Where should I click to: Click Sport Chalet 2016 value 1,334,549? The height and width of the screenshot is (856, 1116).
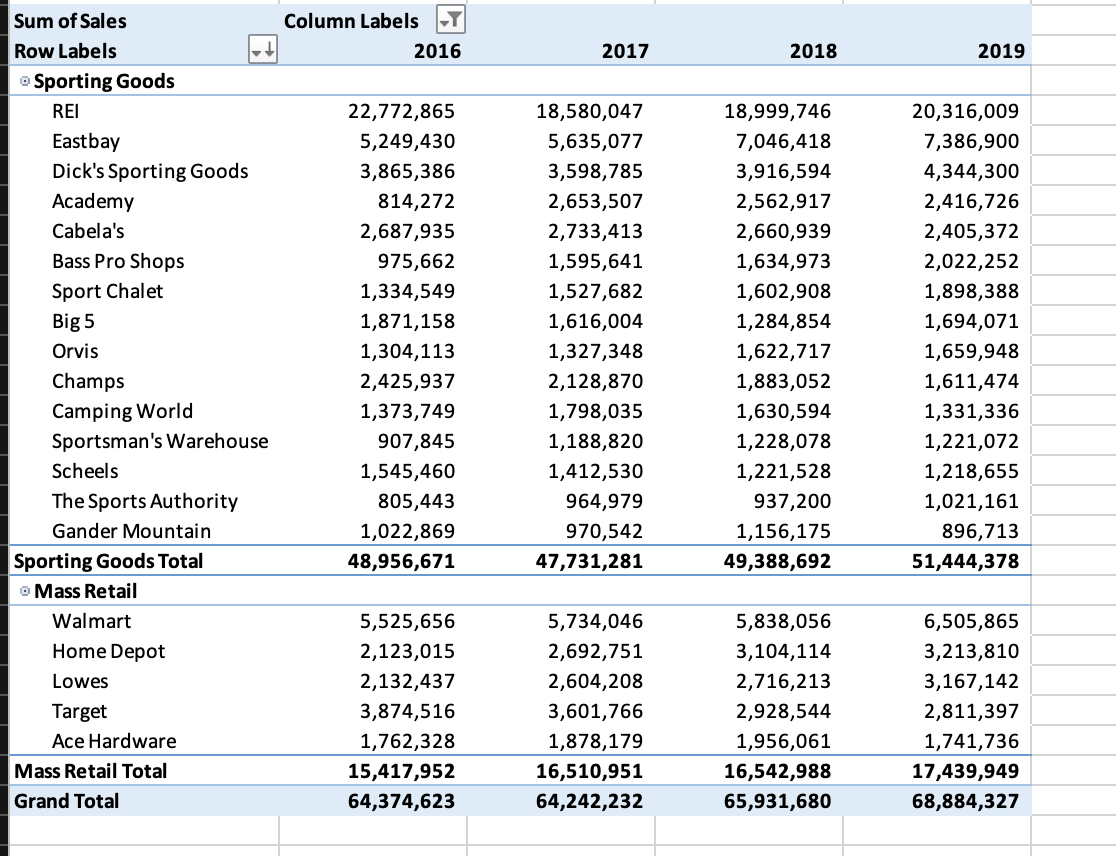(x=407, y=291)
